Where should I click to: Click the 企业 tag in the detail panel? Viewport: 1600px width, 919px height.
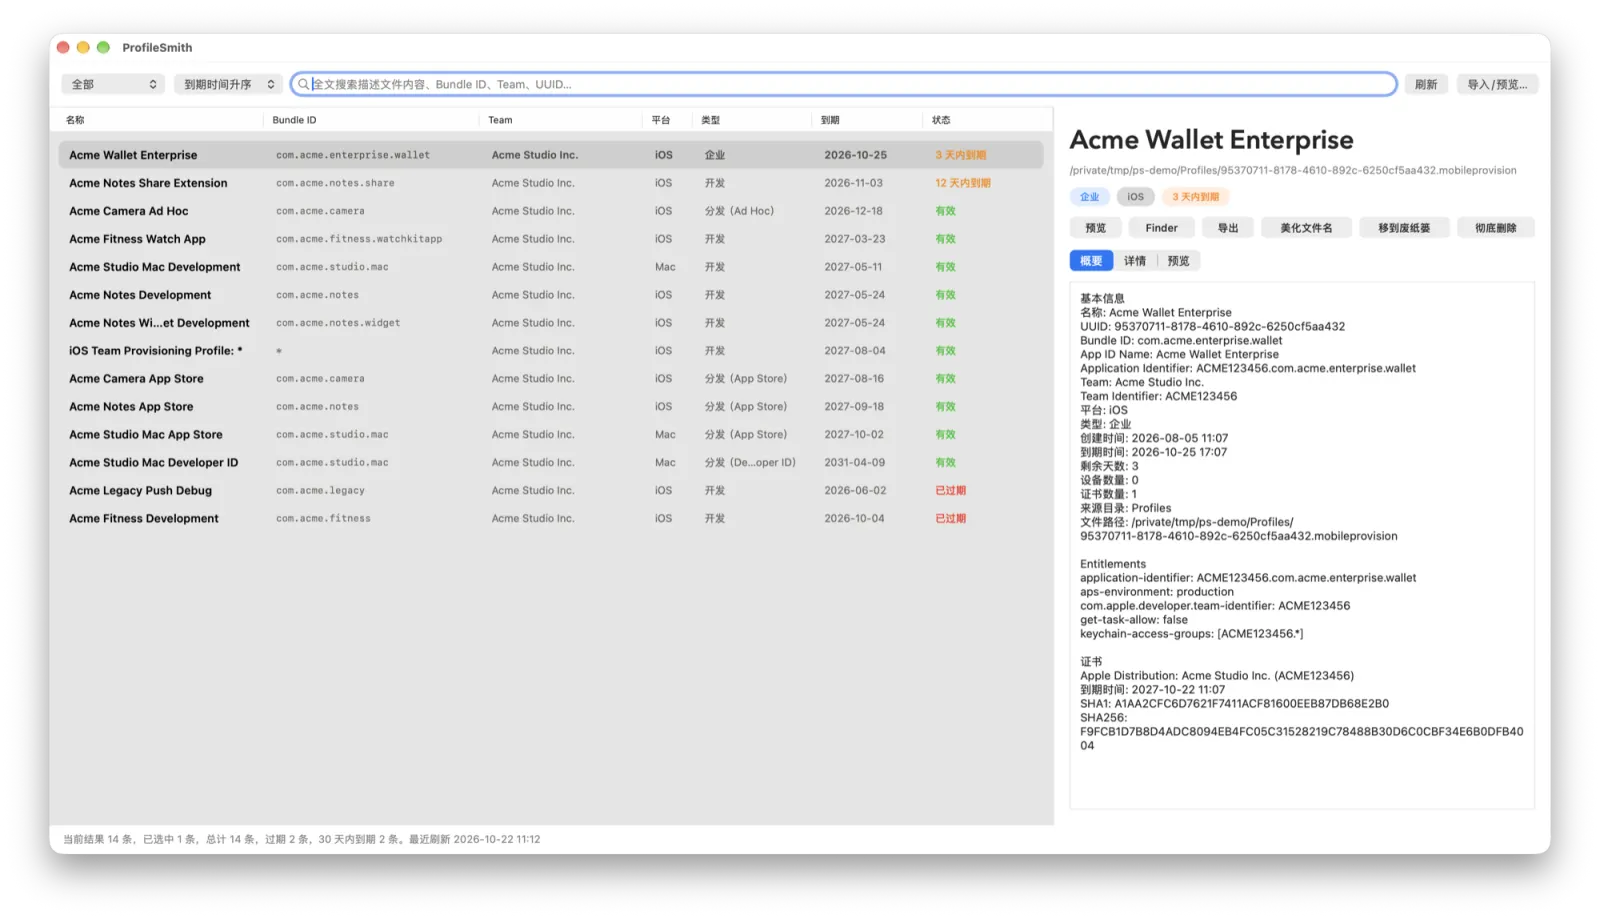[x=1089, y=197]
